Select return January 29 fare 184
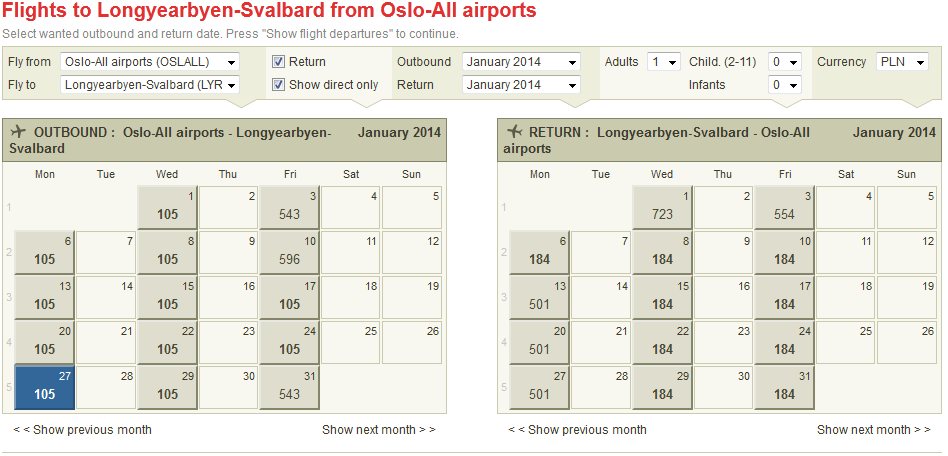Viewport: 948px width, 456px height. click(663, 388)
